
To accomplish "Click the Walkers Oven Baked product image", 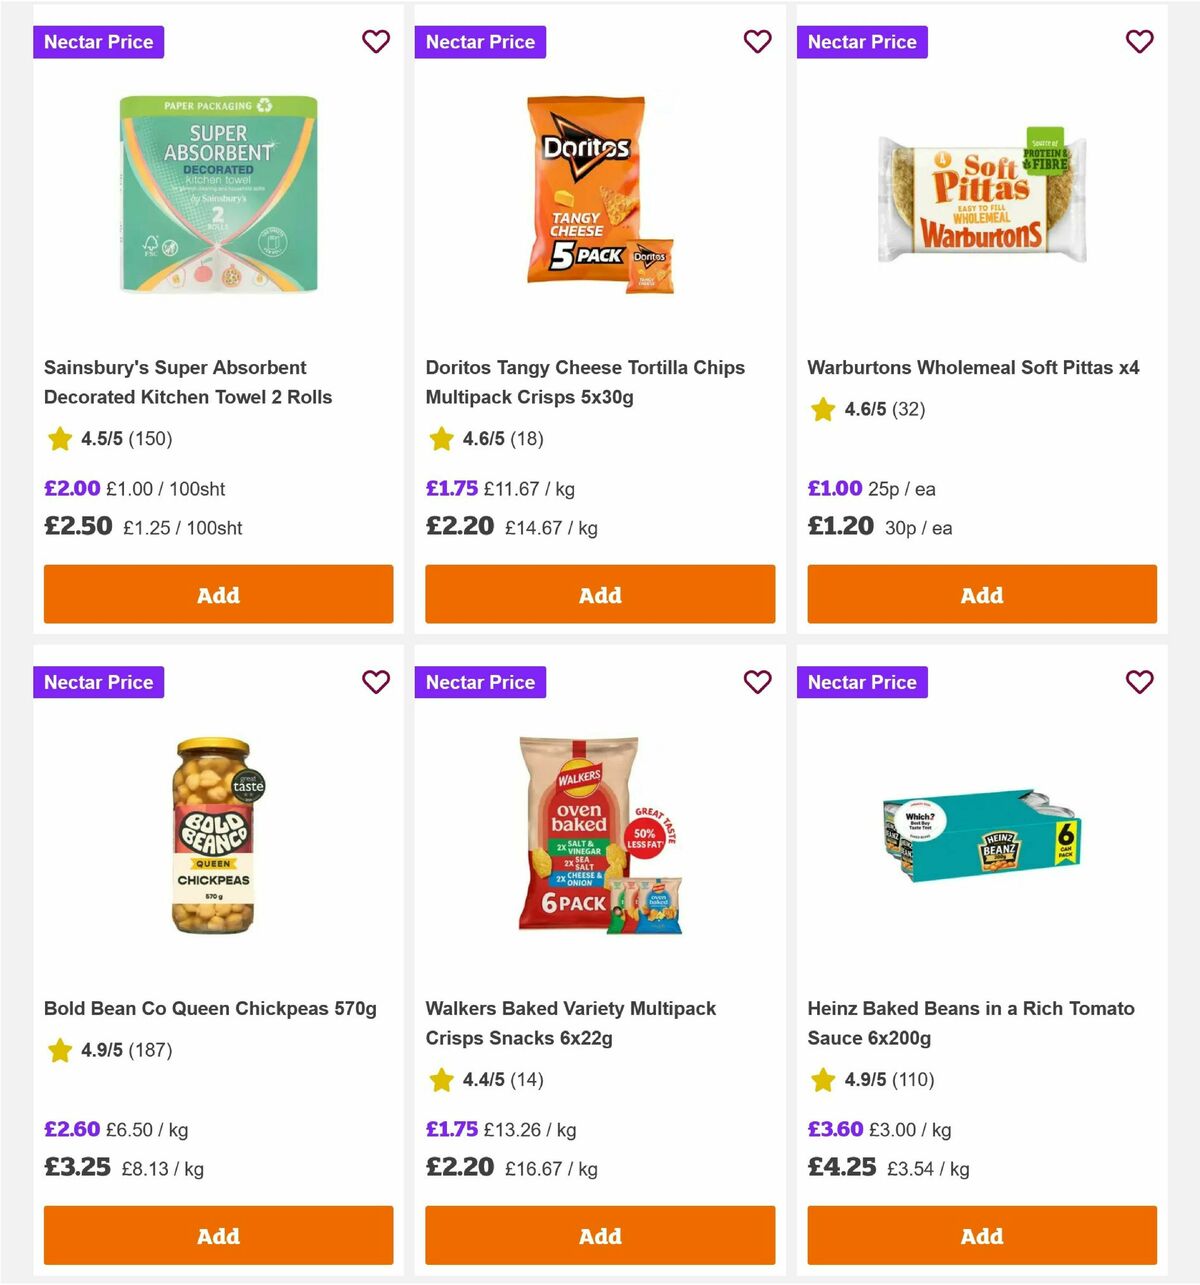I will point(599,835).
